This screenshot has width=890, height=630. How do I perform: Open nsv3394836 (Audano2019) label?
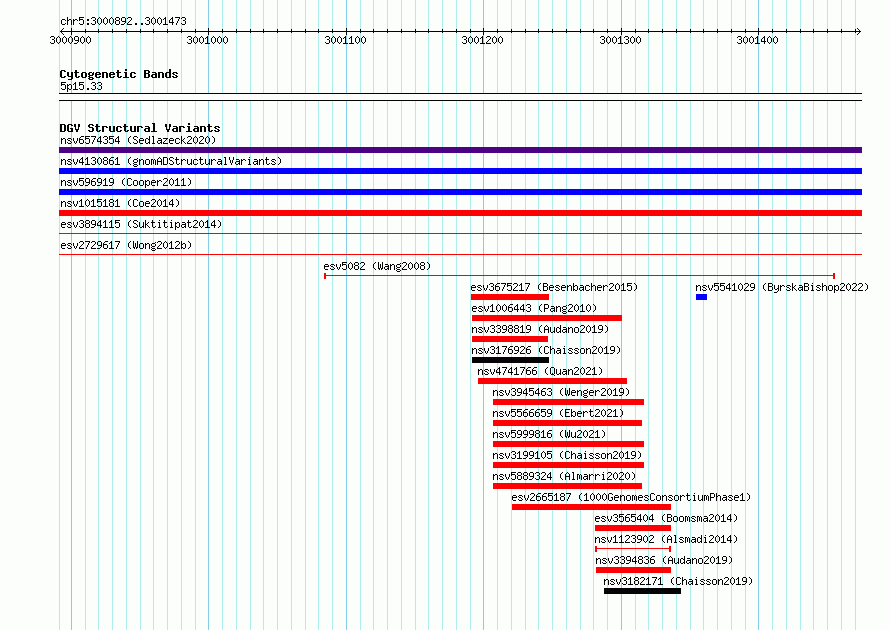[664, 560]
